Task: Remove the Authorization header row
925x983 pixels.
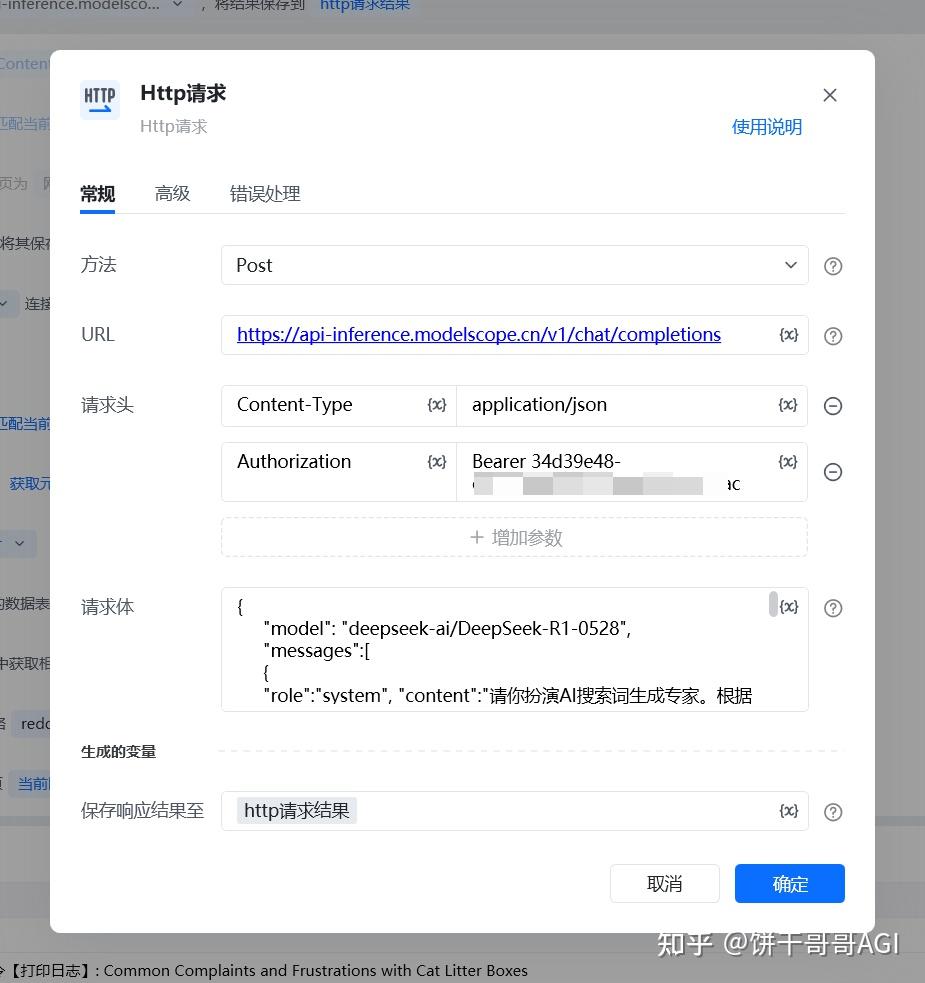Action: pyautogui.click(x=833, y=472)
